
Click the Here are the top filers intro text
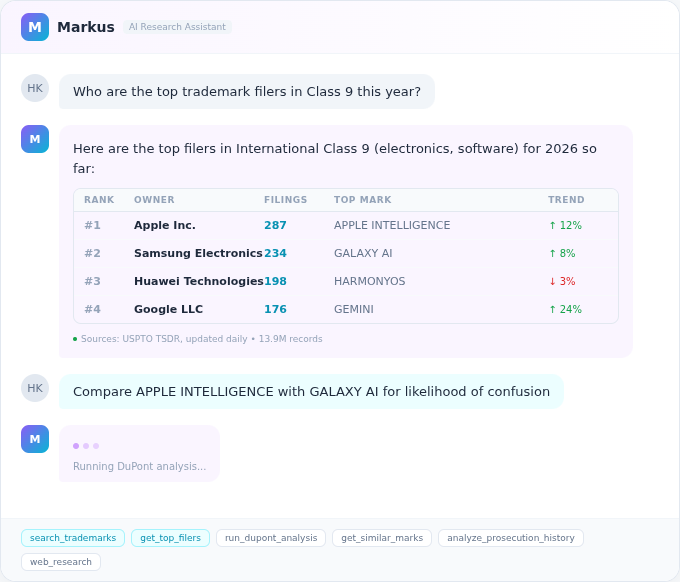click(x=334, y=158)
